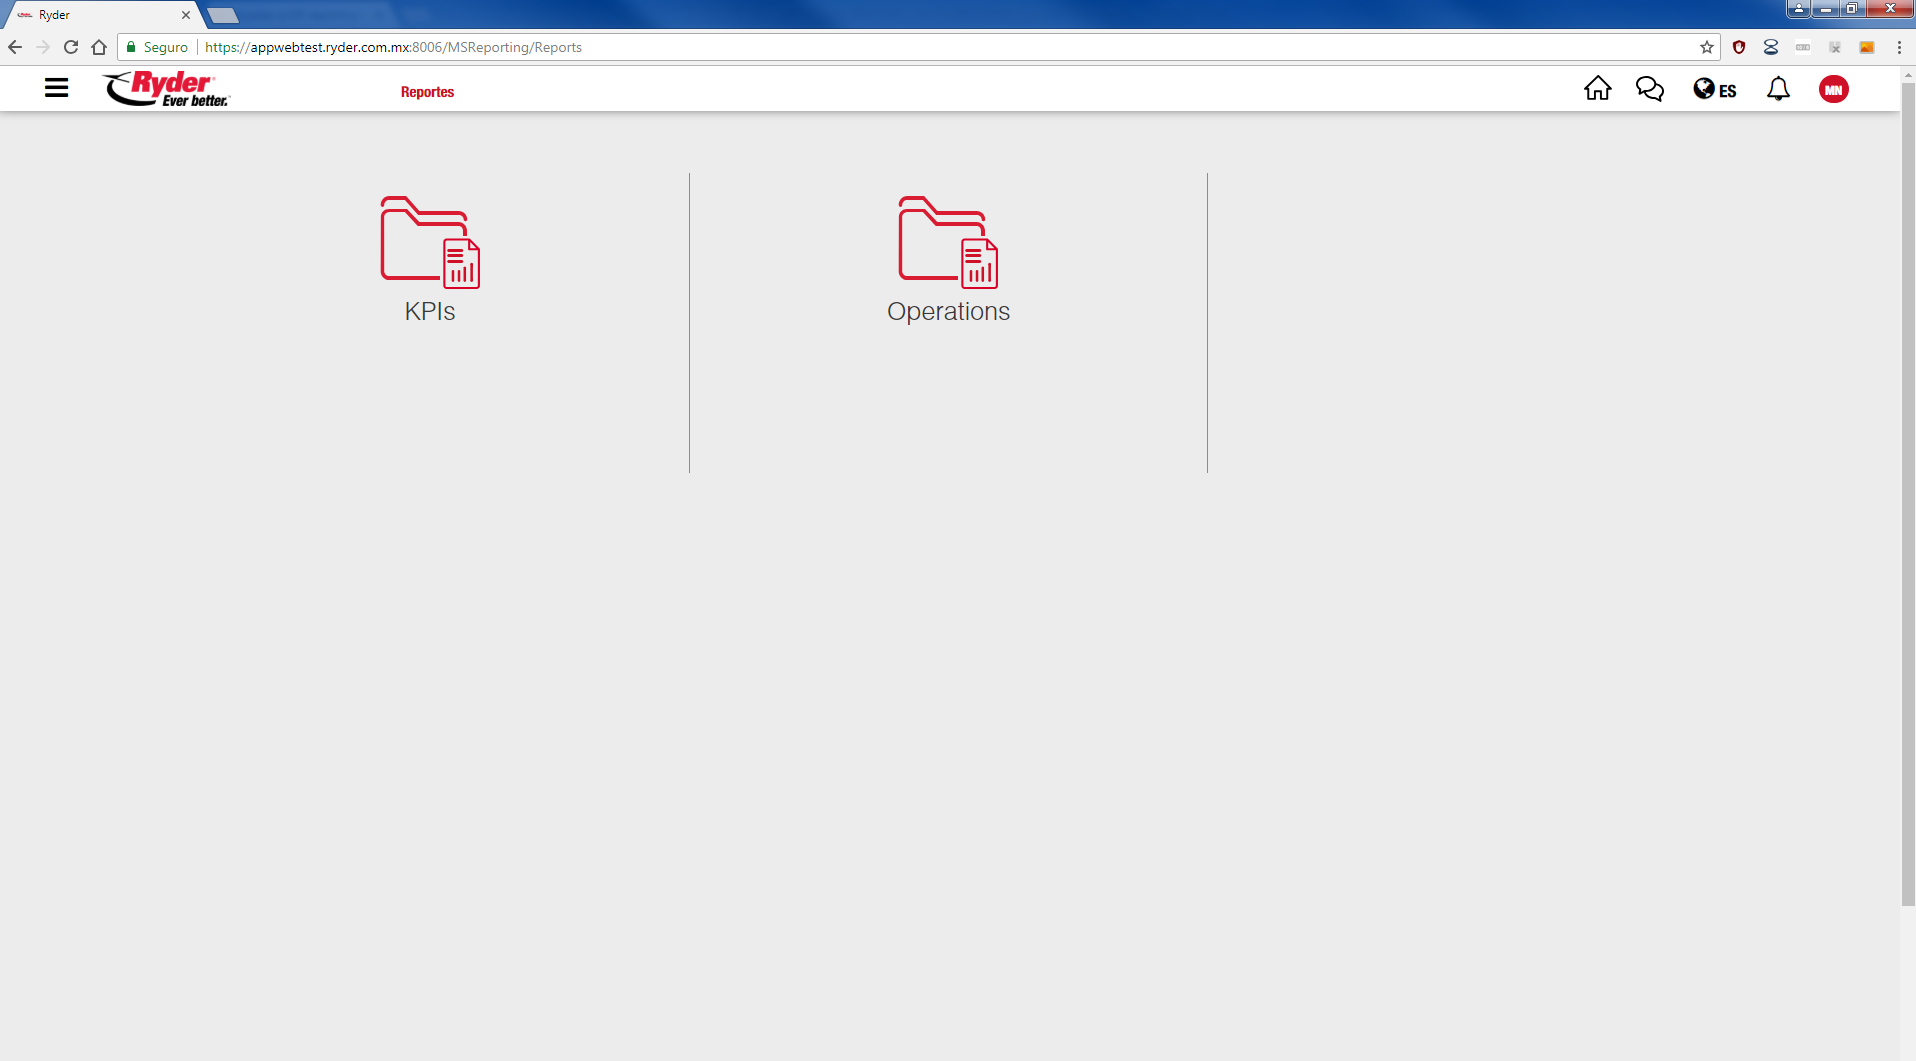The height and width of the screenshot is (1061, 1916).
Task: Open the chat messages icon
Action: click(x=1649, y=89)
